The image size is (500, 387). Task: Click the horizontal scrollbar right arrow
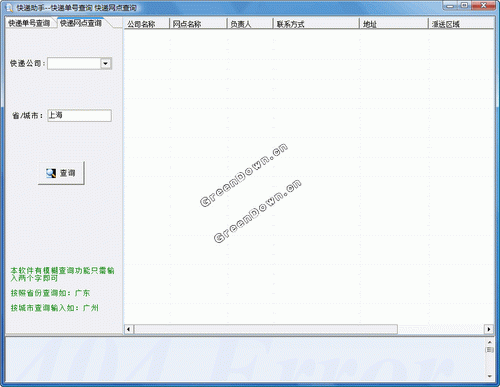click(x=489, y=329)
